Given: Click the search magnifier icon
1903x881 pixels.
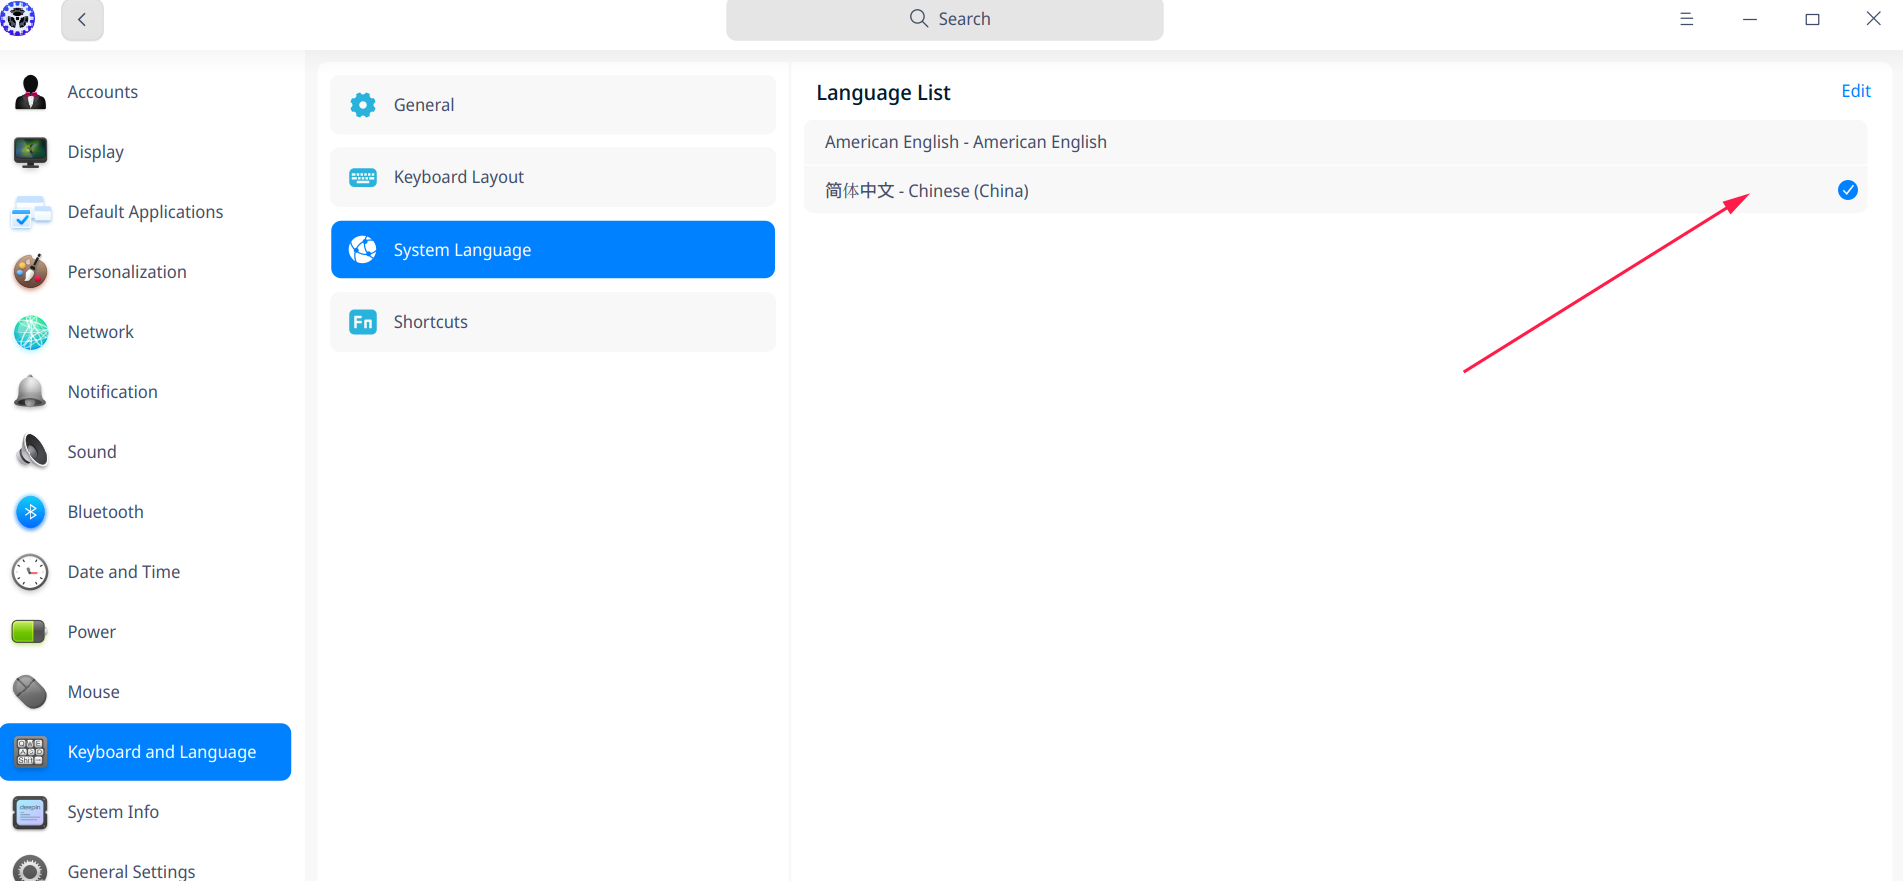Looking at the screenshot, I should [x=919, y=19].
